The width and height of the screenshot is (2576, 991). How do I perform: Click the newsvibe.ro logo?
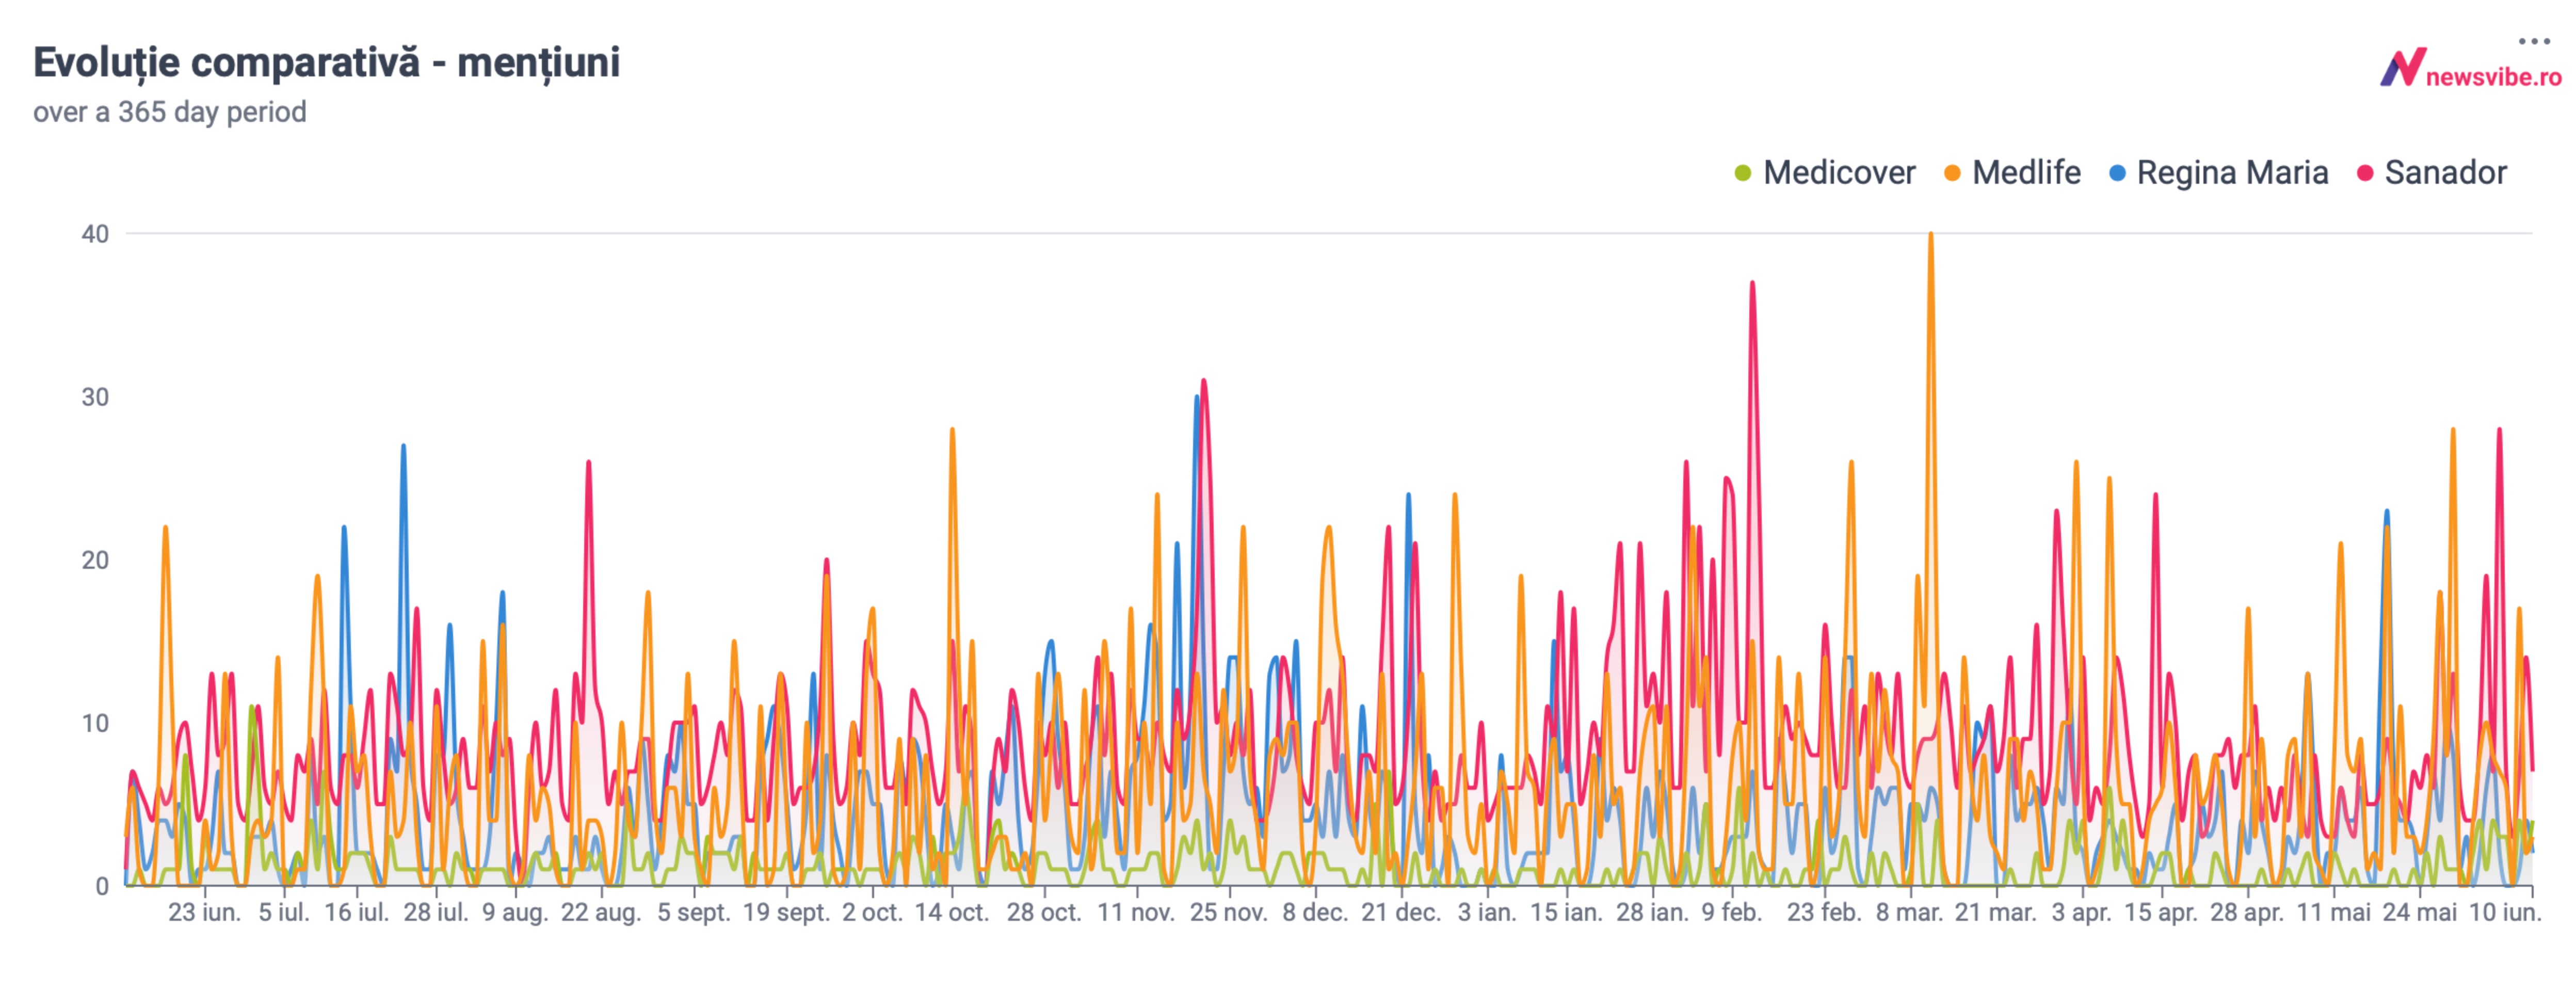point(2470,69)
